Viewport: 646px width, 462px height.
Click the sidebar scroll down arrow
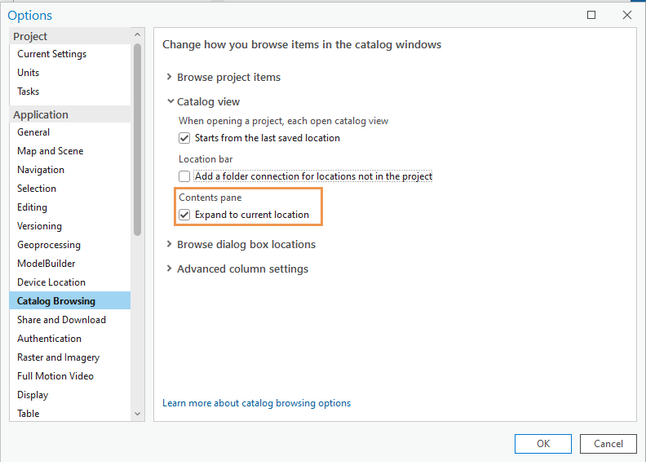point(138,413)
